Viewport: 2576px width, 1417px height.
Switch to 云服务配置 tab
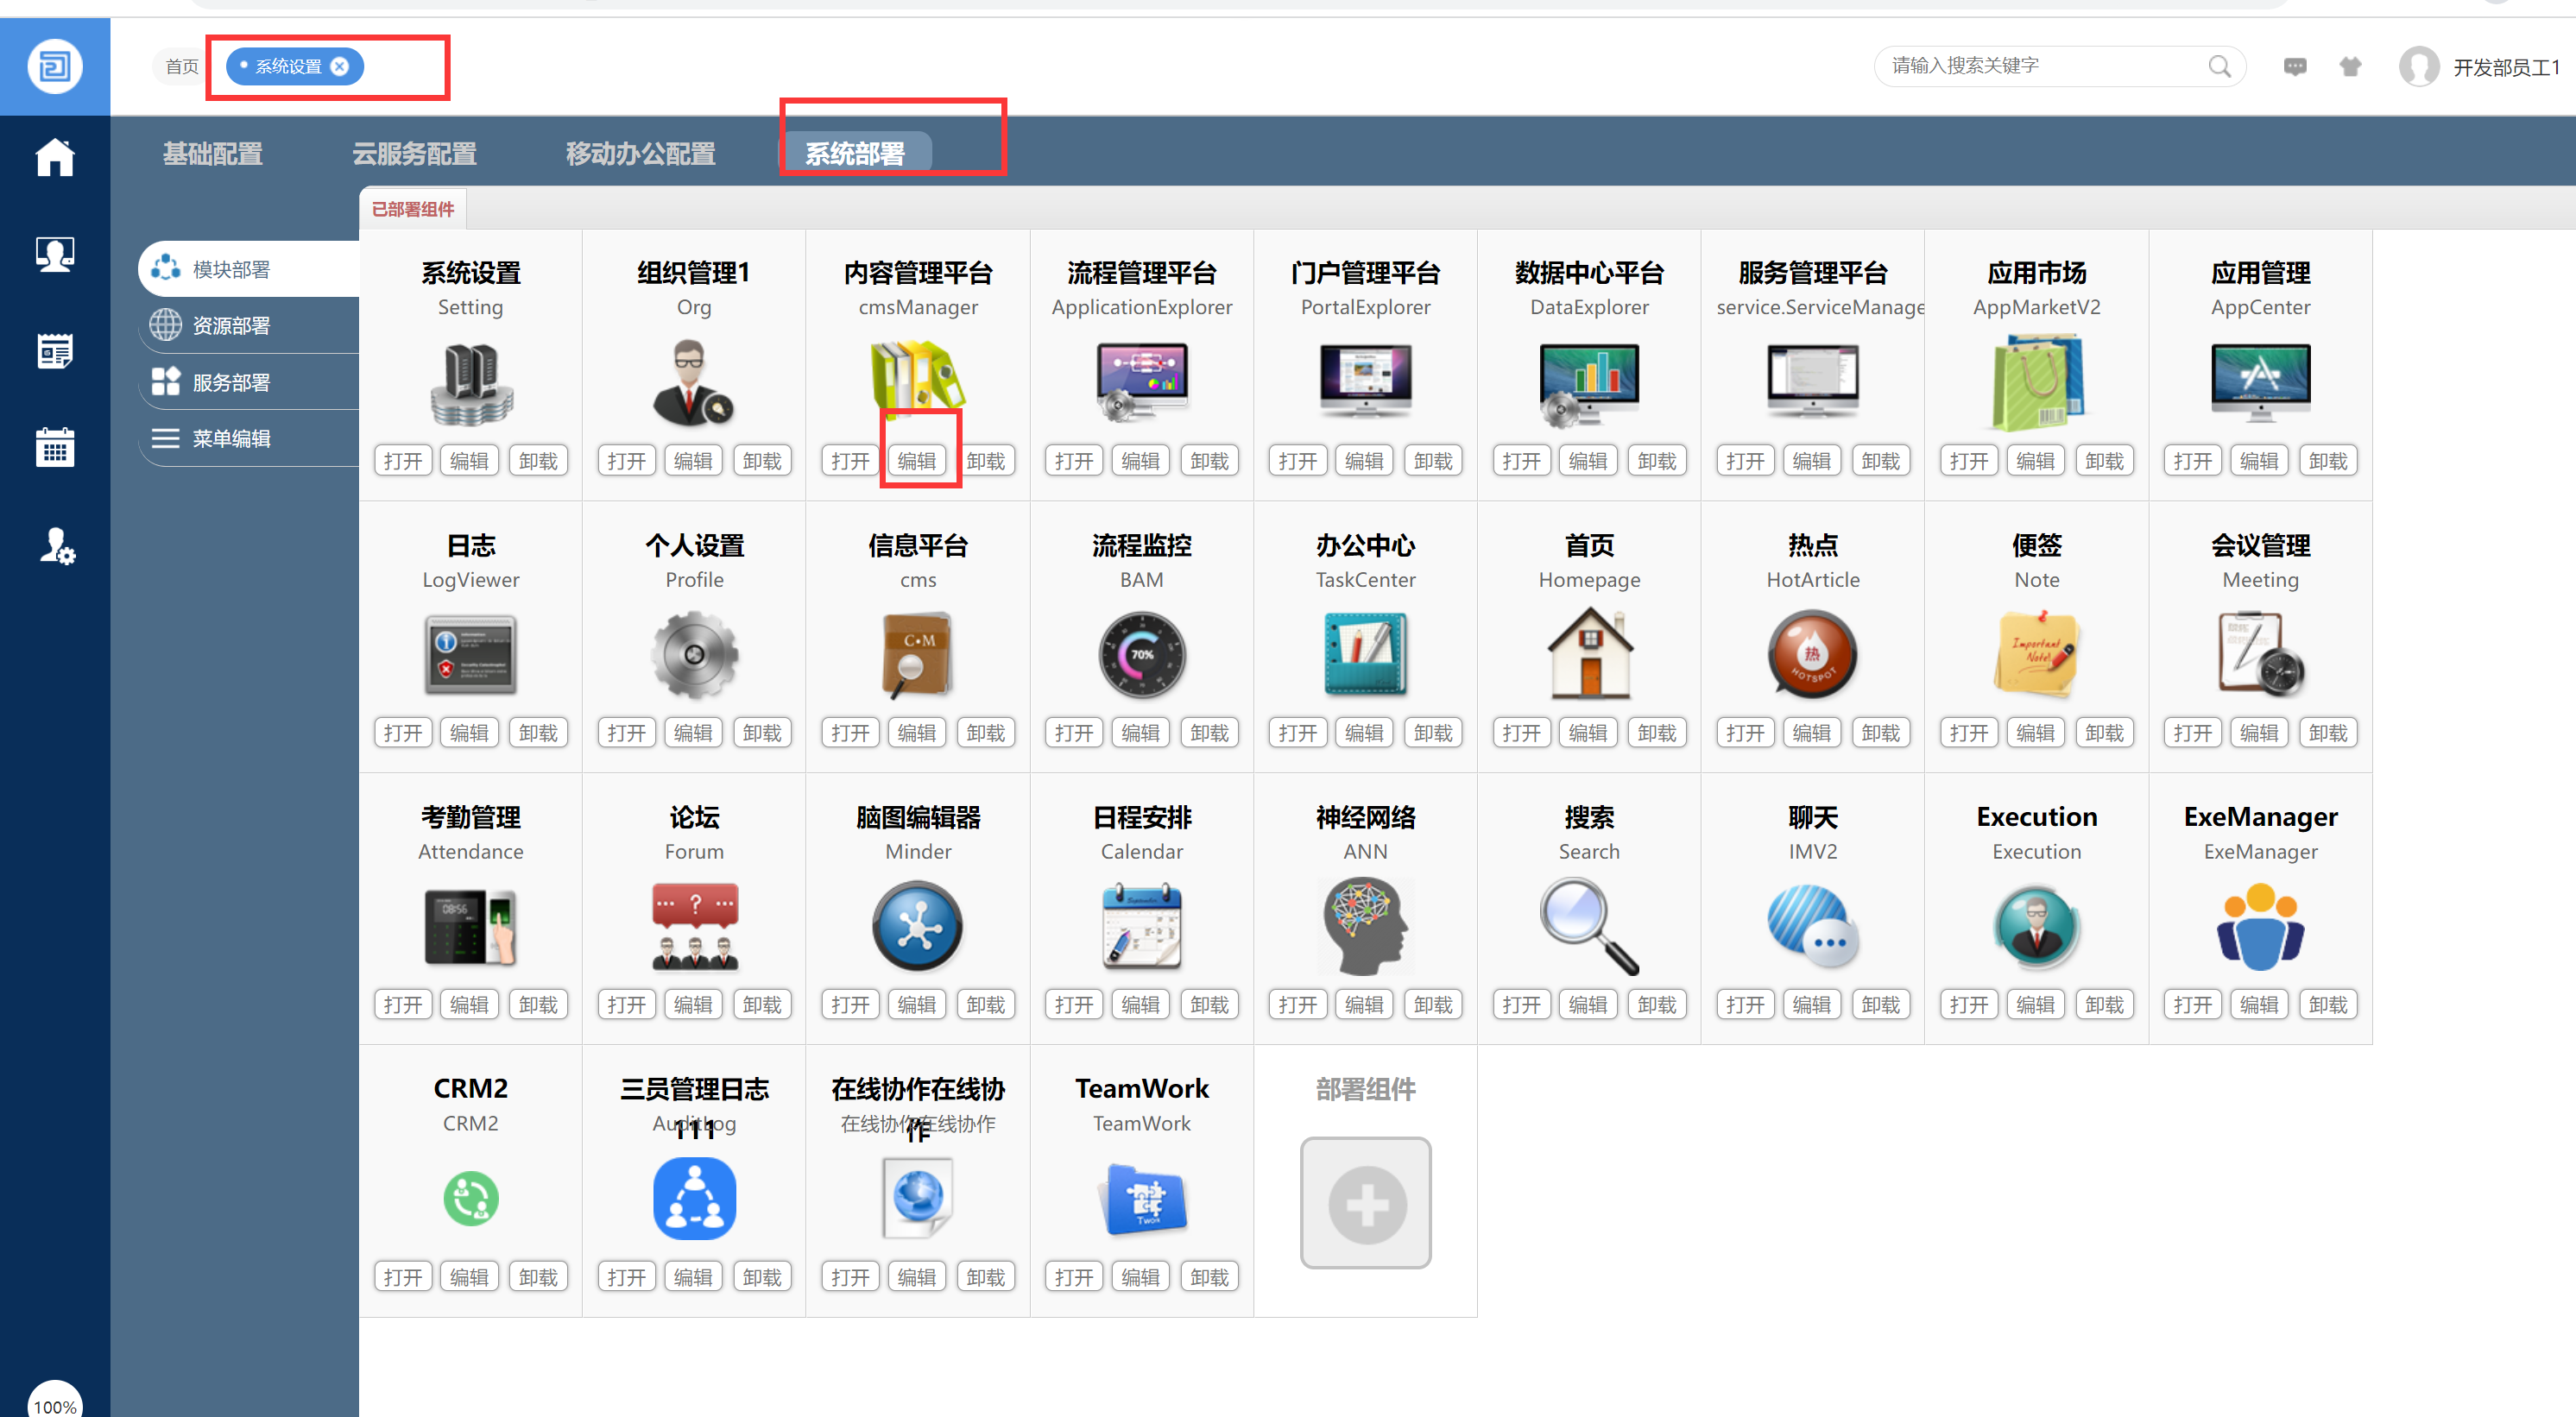click(414, 153)
